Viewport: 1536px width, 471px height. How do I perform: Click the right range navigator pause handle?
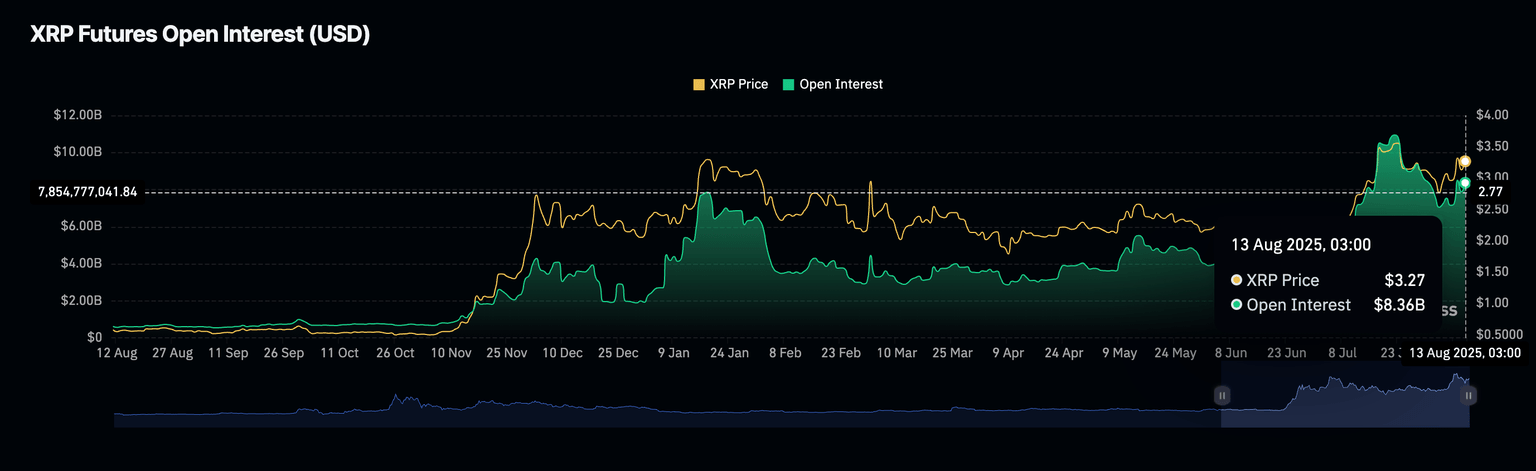point(1468,396)
